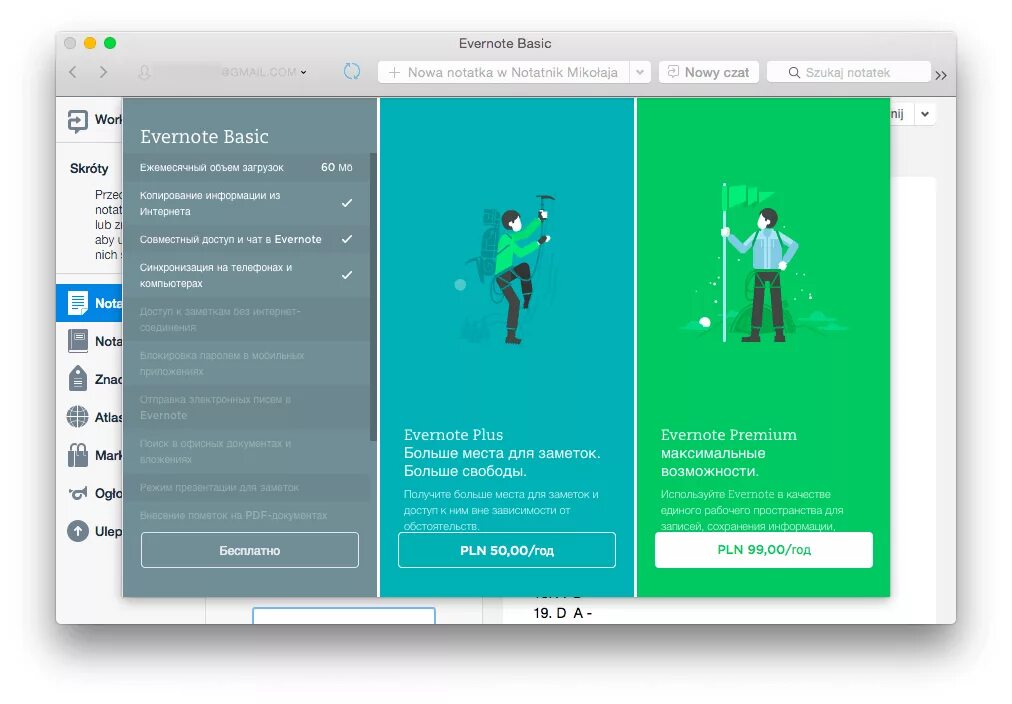The width and height of the screenshot is (1012, 704).
Task: Open the dropdown arrow near top right
Action: tap(925, 114)
